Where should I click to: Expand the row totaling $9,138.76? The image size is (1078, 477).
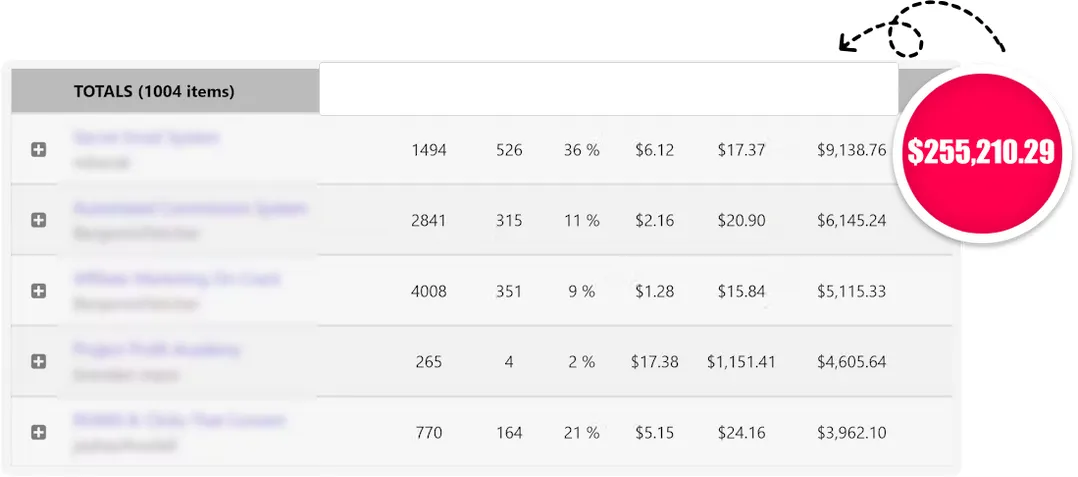point(38,150)
